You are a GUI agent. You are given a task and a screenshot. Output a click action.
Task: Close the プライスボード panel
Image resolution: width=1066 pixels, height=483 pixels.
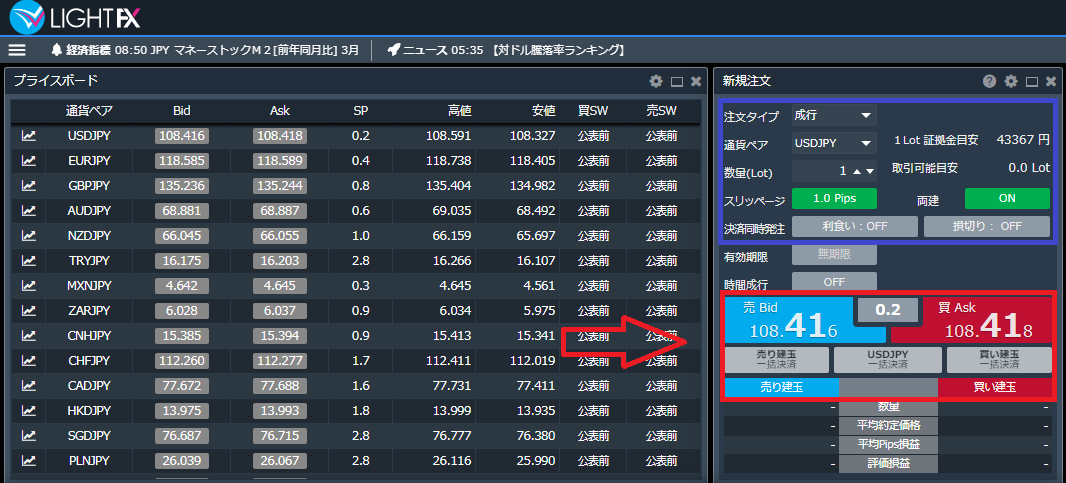coord(695,82)
